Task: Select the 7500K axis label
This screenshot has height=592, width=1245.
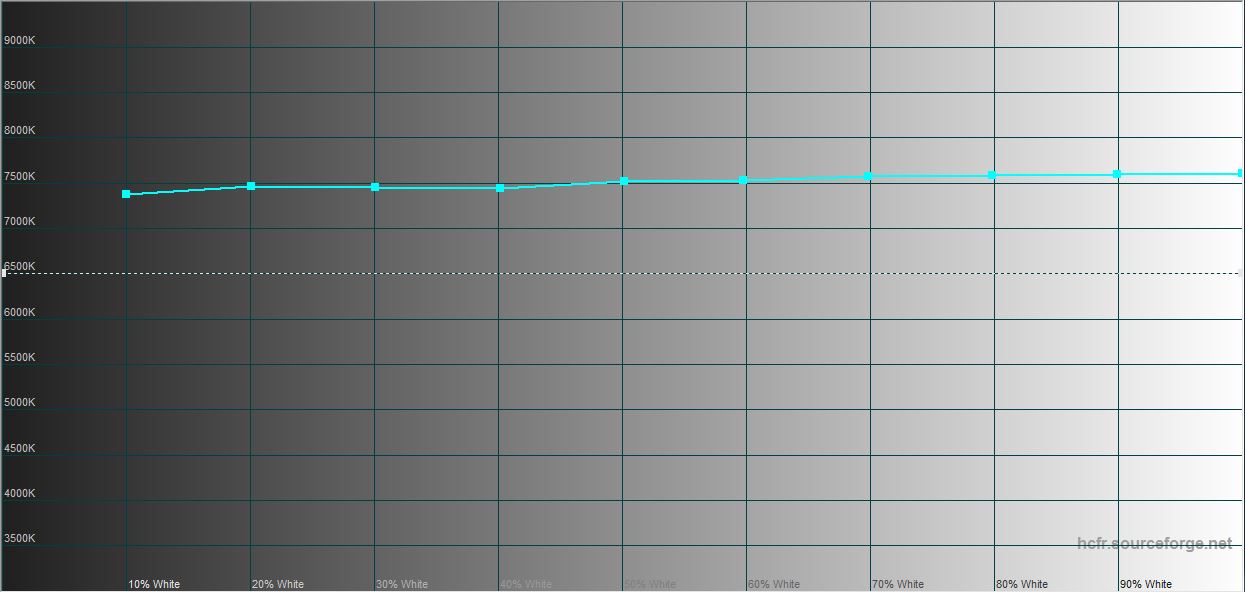Action: [20, 177]
